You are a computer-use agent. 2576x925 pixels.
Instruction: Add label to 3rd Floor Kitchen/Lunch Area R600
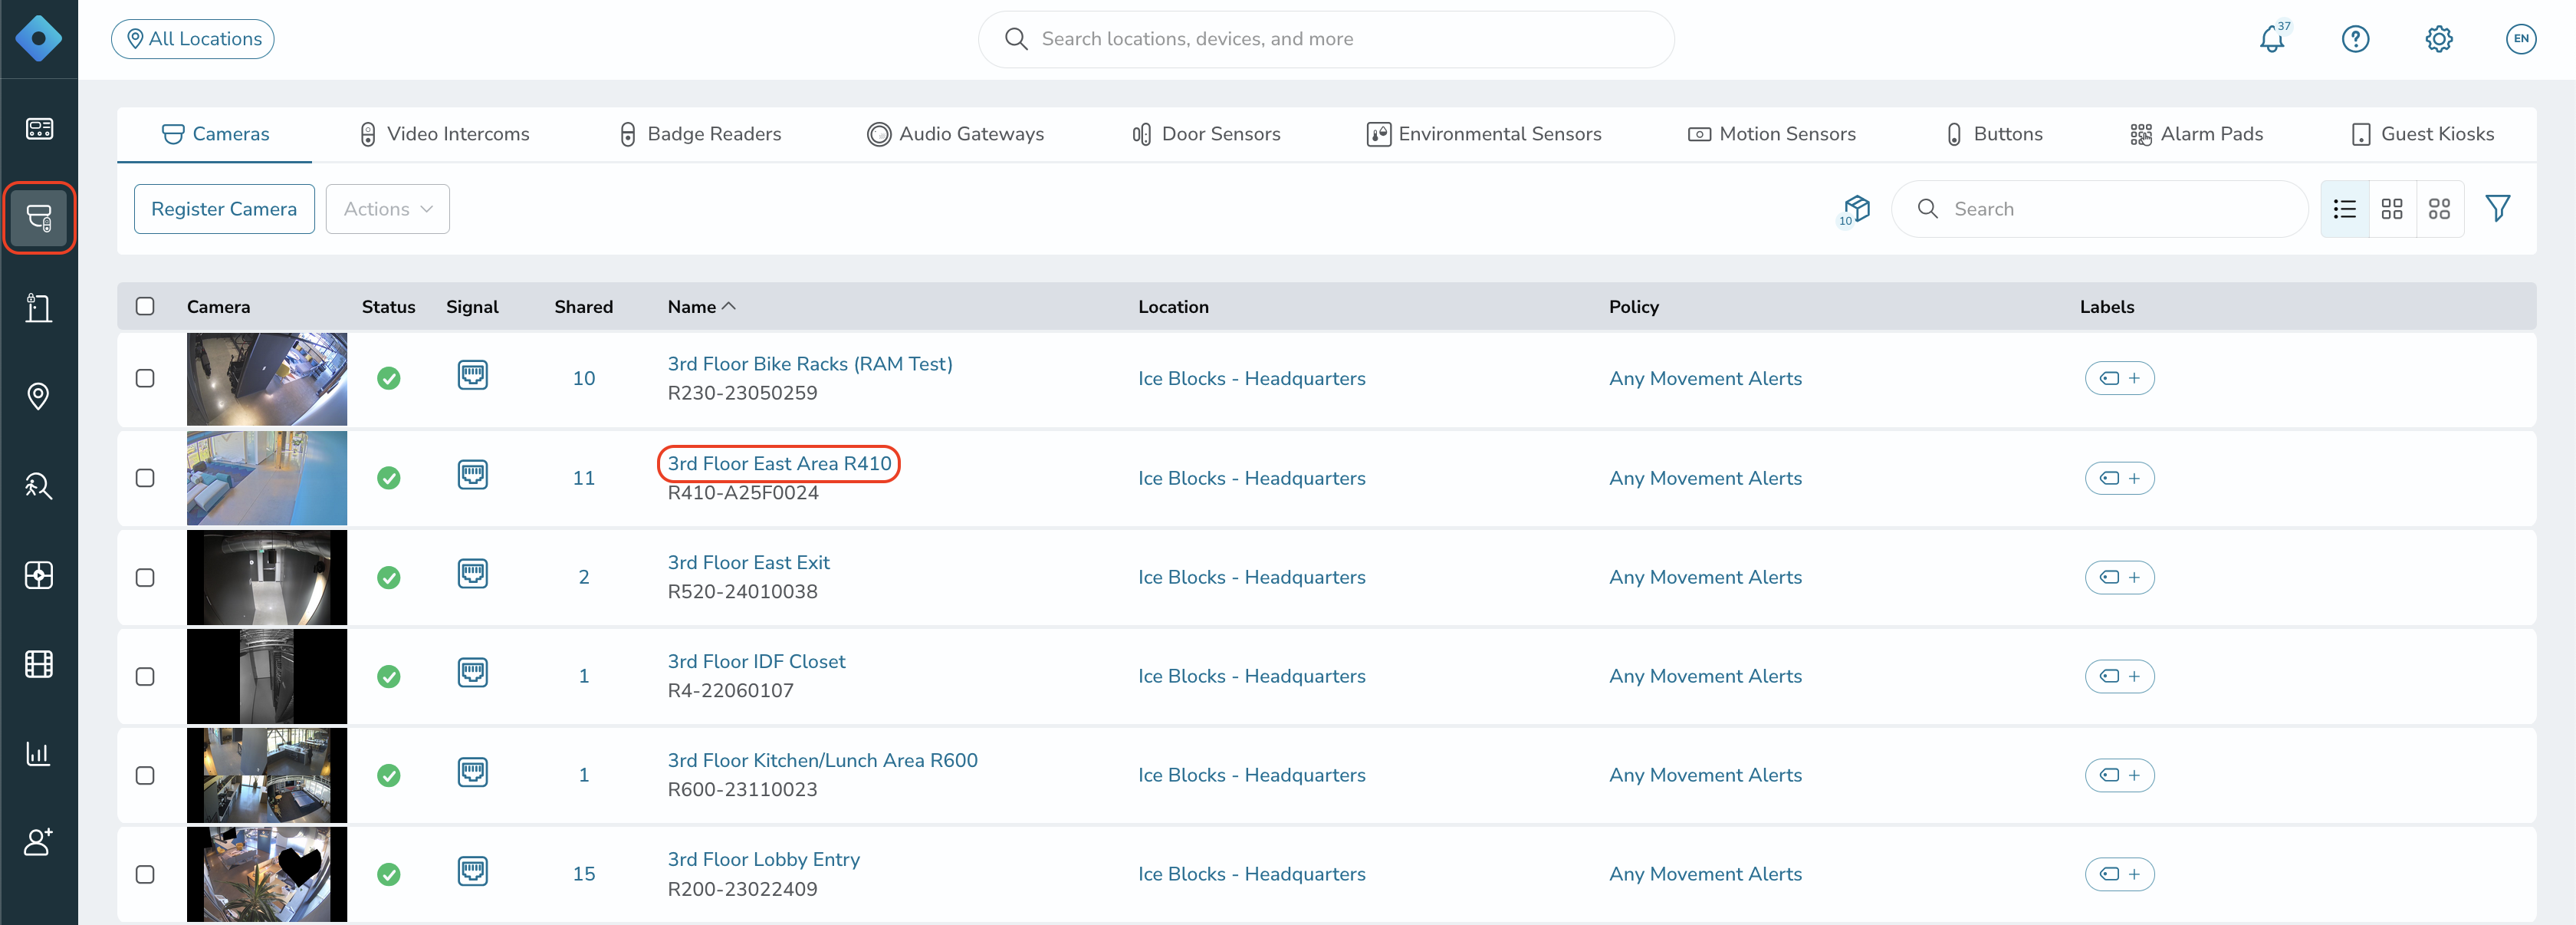click(x=2119, y=775)
